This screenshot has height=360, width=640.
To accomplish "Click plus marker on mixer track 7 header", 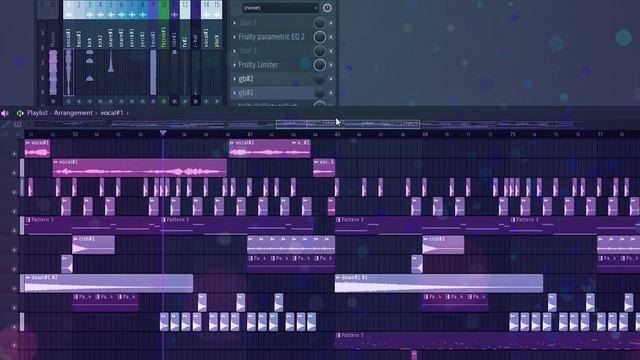I will (x=132, y=15).
